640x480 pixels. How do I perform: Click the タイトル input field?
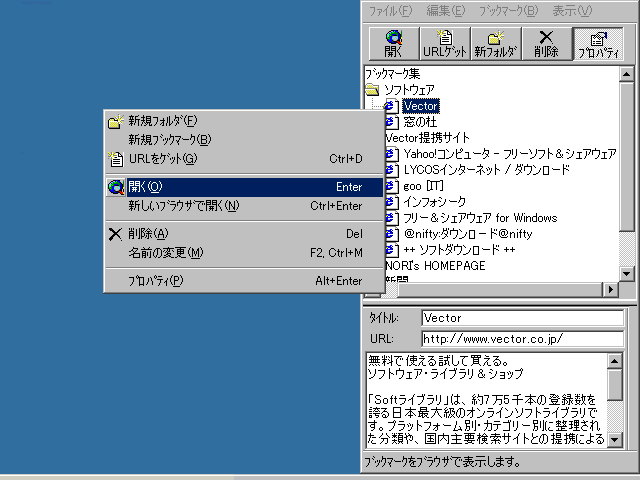point(522,318)
